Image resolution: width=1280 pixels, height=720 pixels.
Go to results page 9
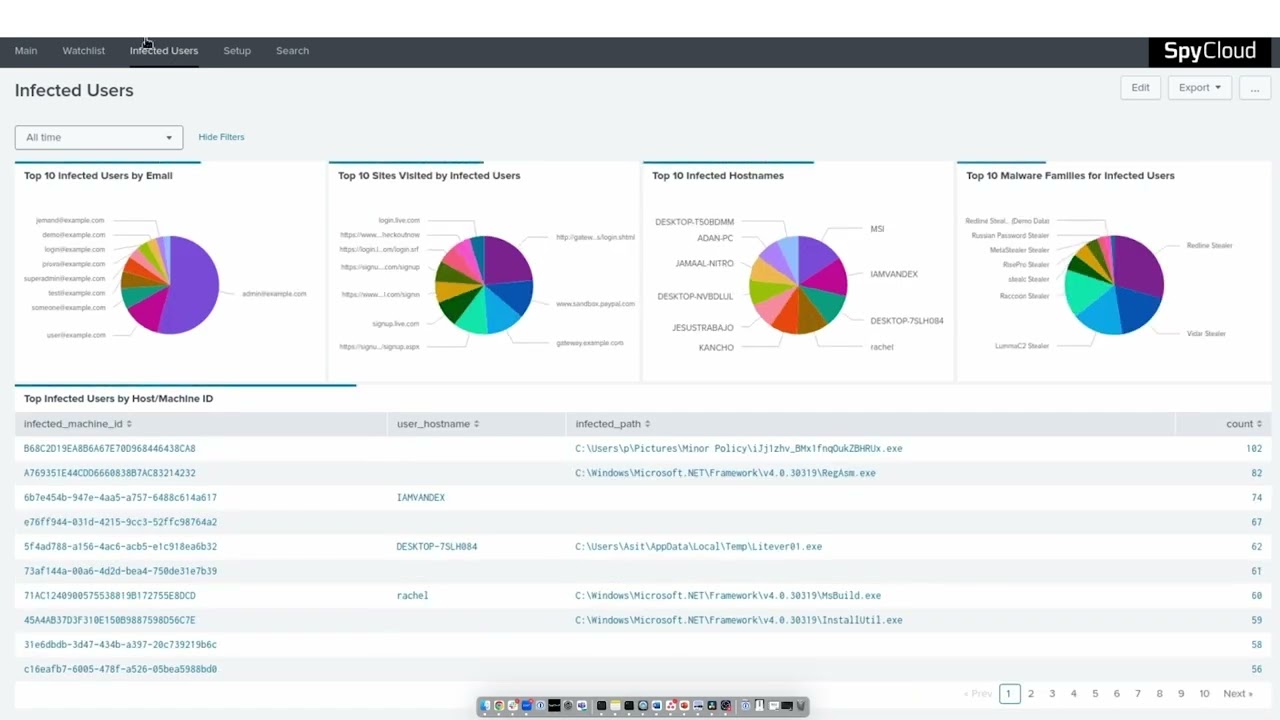point(1181,694)
